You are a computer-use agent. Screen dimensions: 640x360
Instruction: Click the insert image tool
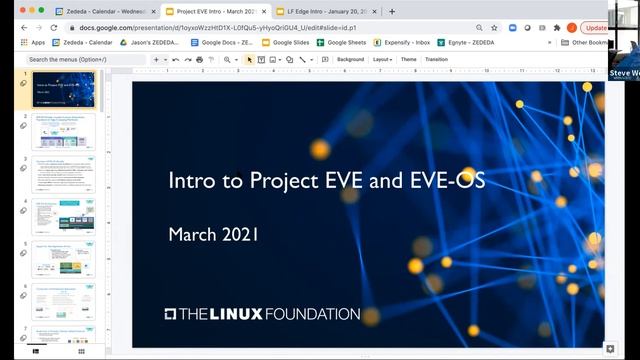pos(273,60)
